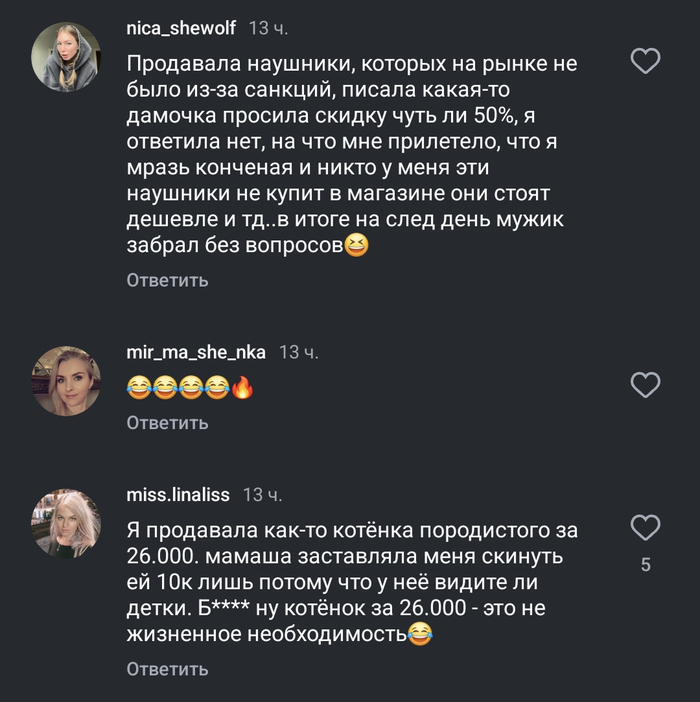This screenshot has width=700, height=702.
Task: View the 5 likes count on miss.linaliss comment
Action: pos(646,565)
